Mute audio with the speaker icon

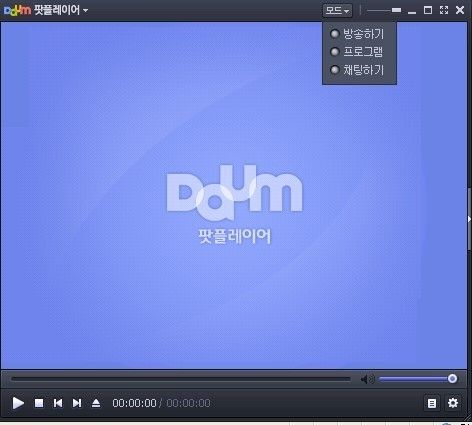click(x=367, y=379)
